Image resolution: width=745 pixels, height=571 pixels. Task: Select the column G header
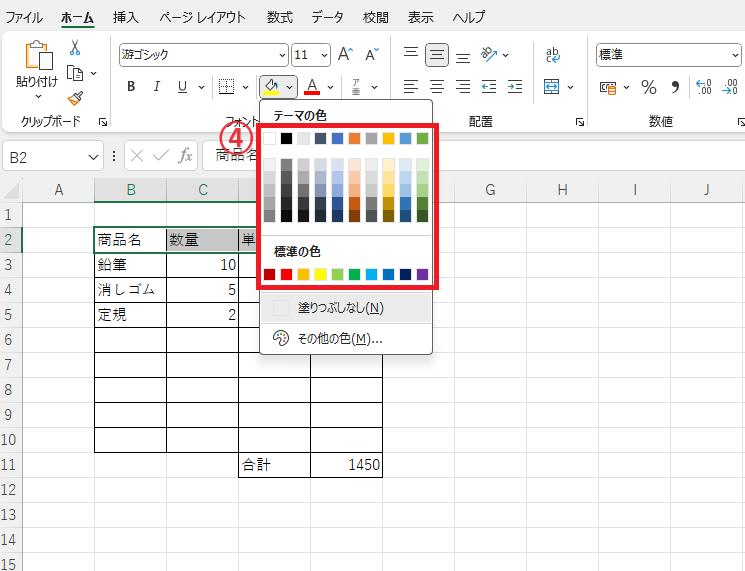(x=490, y=190)
